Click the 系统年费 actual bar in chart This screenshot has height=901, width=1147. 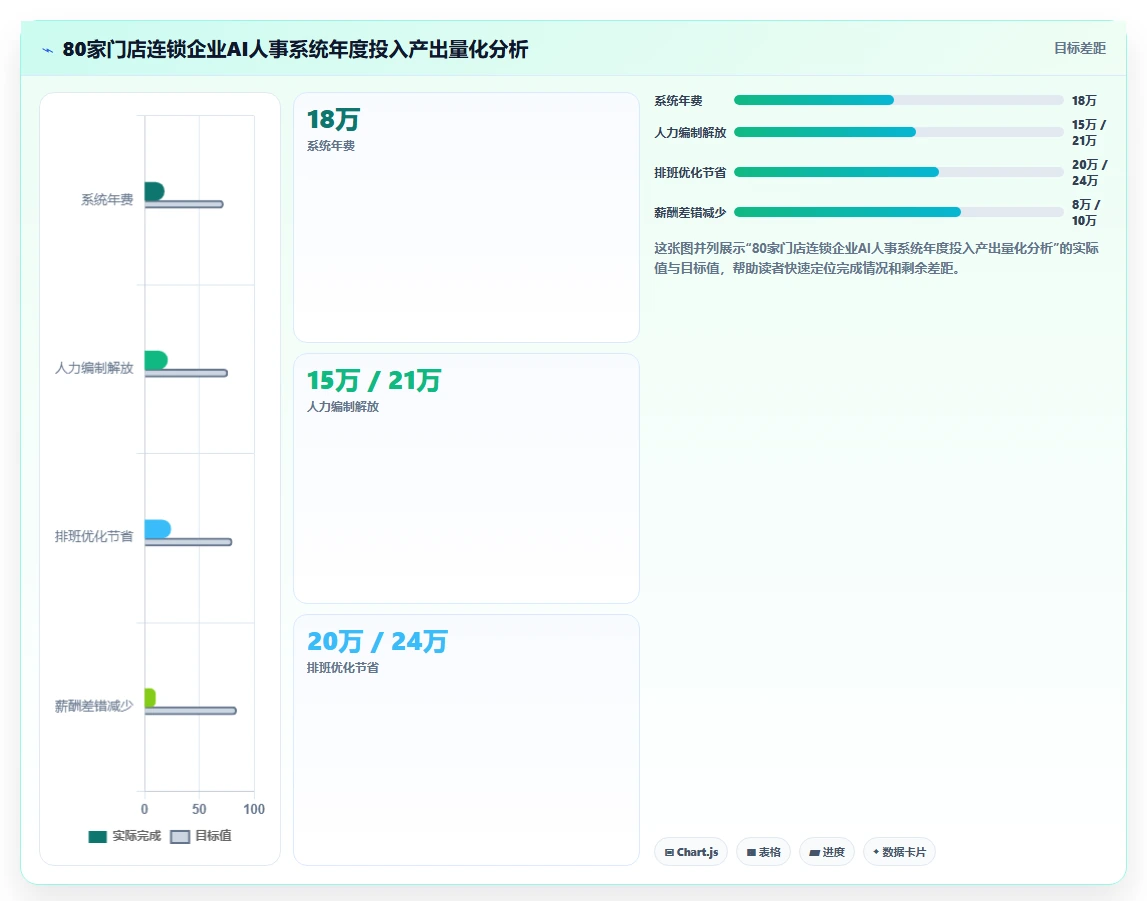point(154,192)
